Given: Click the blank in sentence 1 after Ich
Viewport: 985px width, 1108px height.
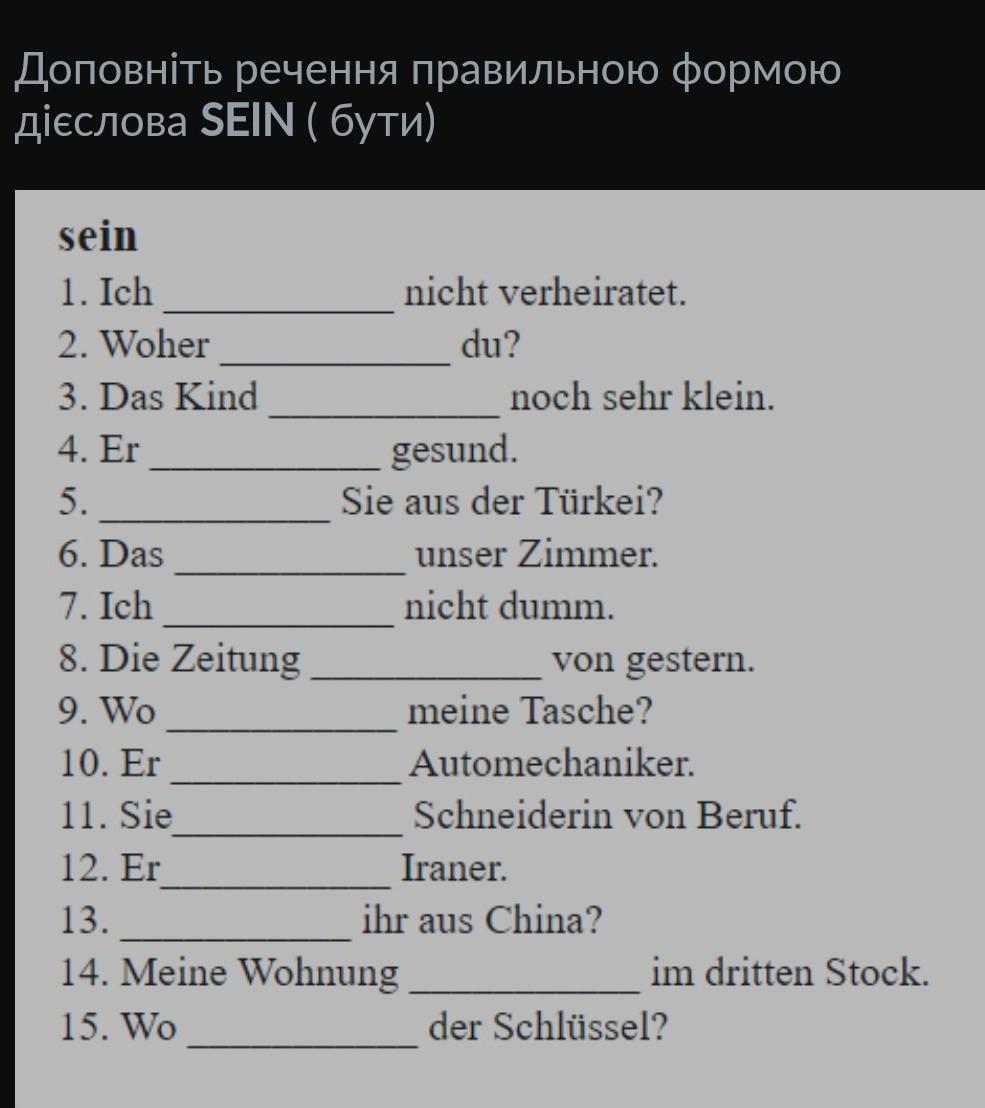Looking at the screenshot, I should 278,304.
